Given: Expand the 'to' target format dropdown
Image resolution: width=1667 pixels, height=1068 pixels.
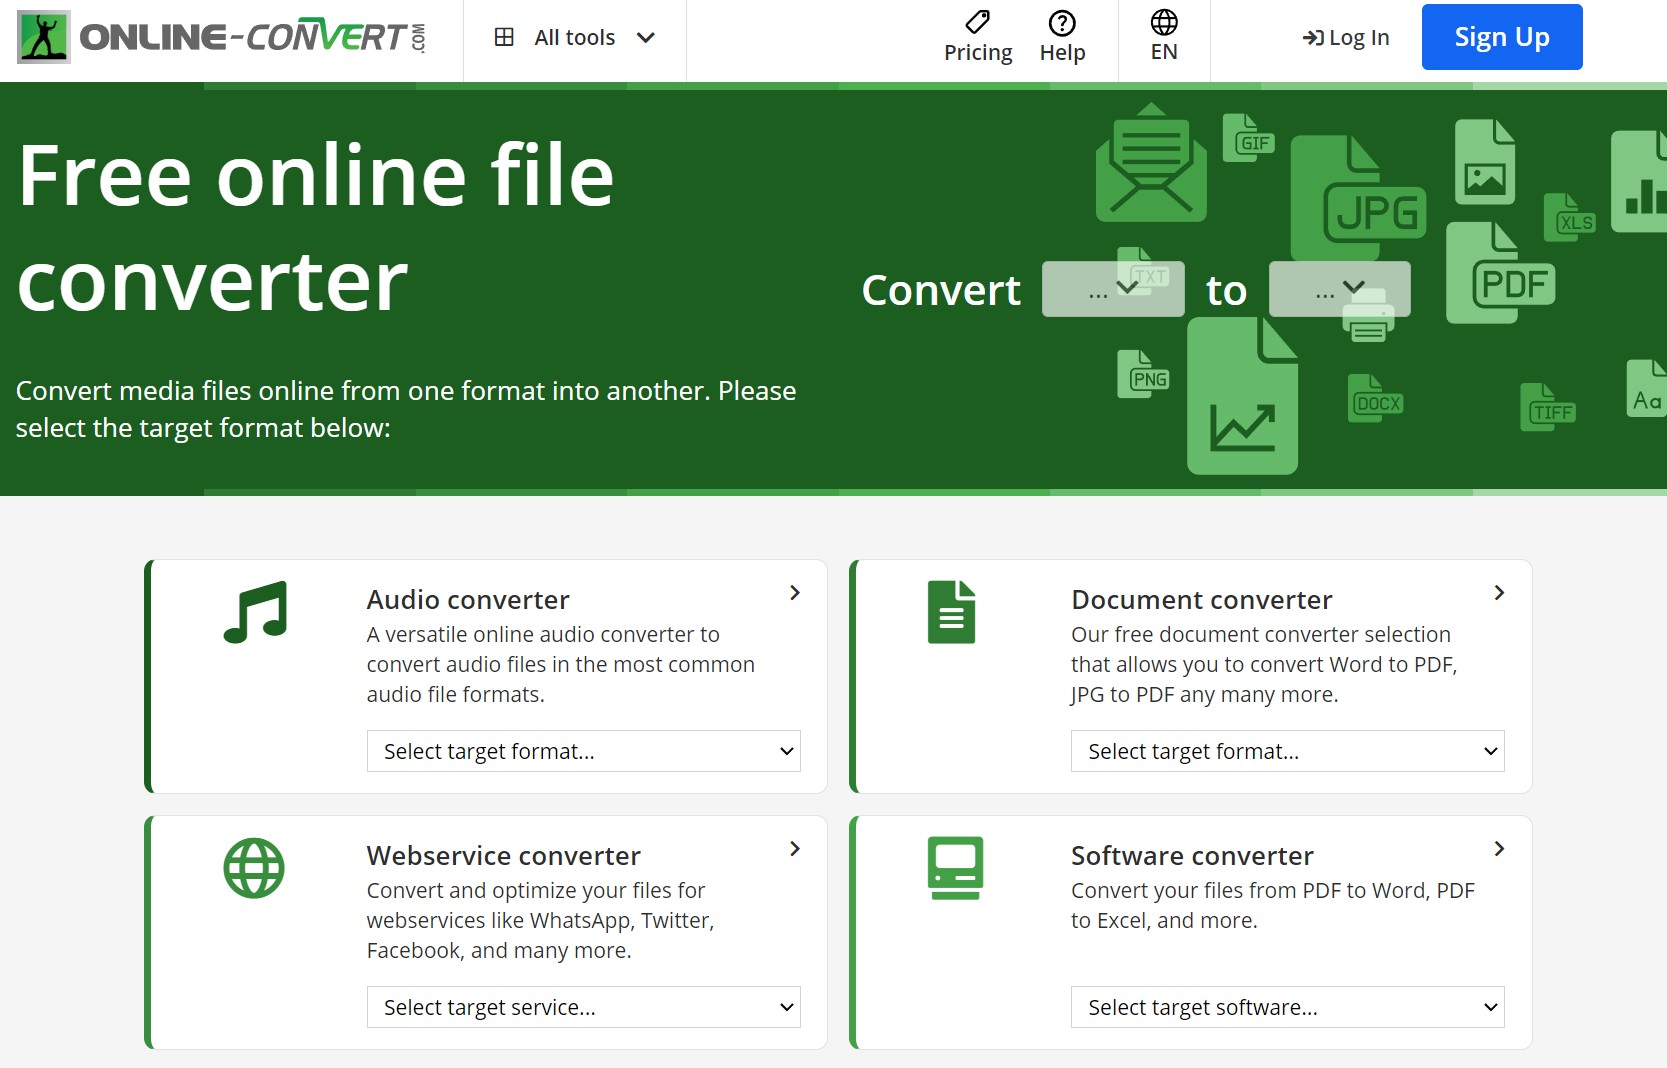Looking at the screenshot, I should (1339, 290).
